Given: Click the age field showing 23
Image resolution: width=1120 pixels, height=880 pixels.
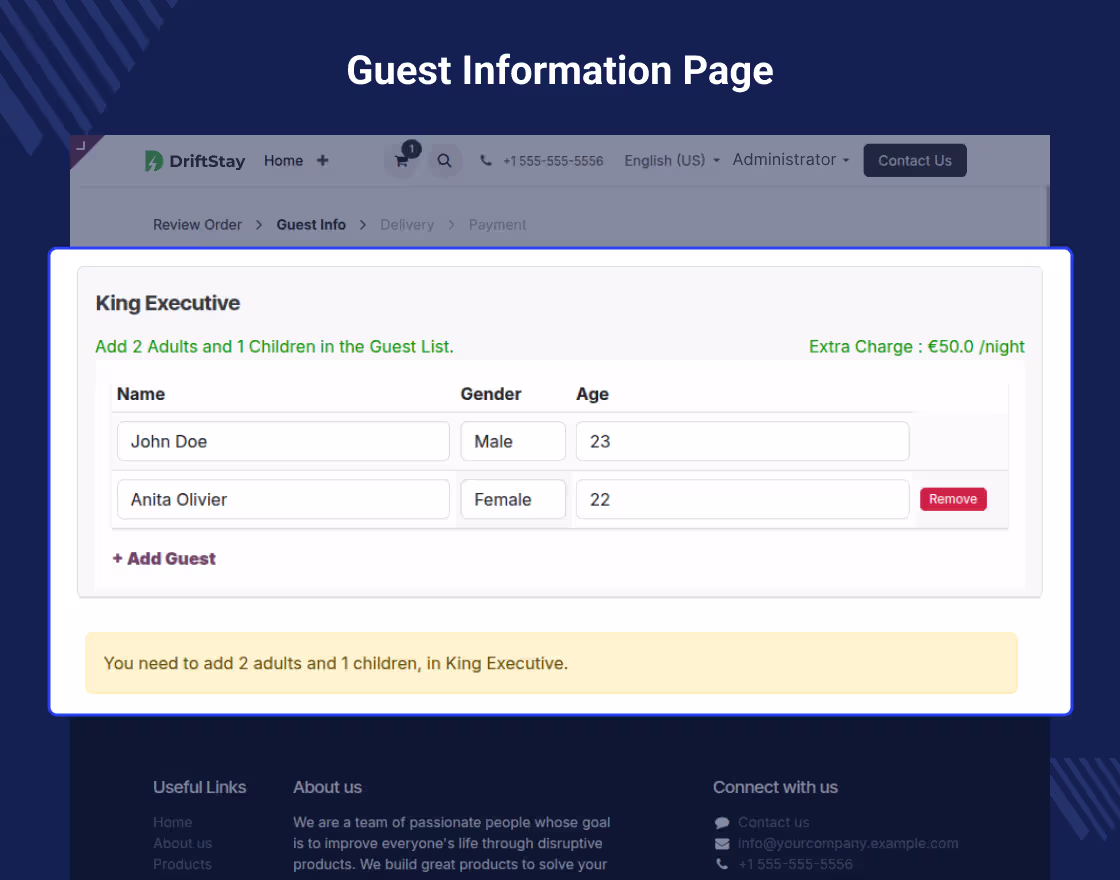Looking at the screenshot, I should click(x=742, y=441).
